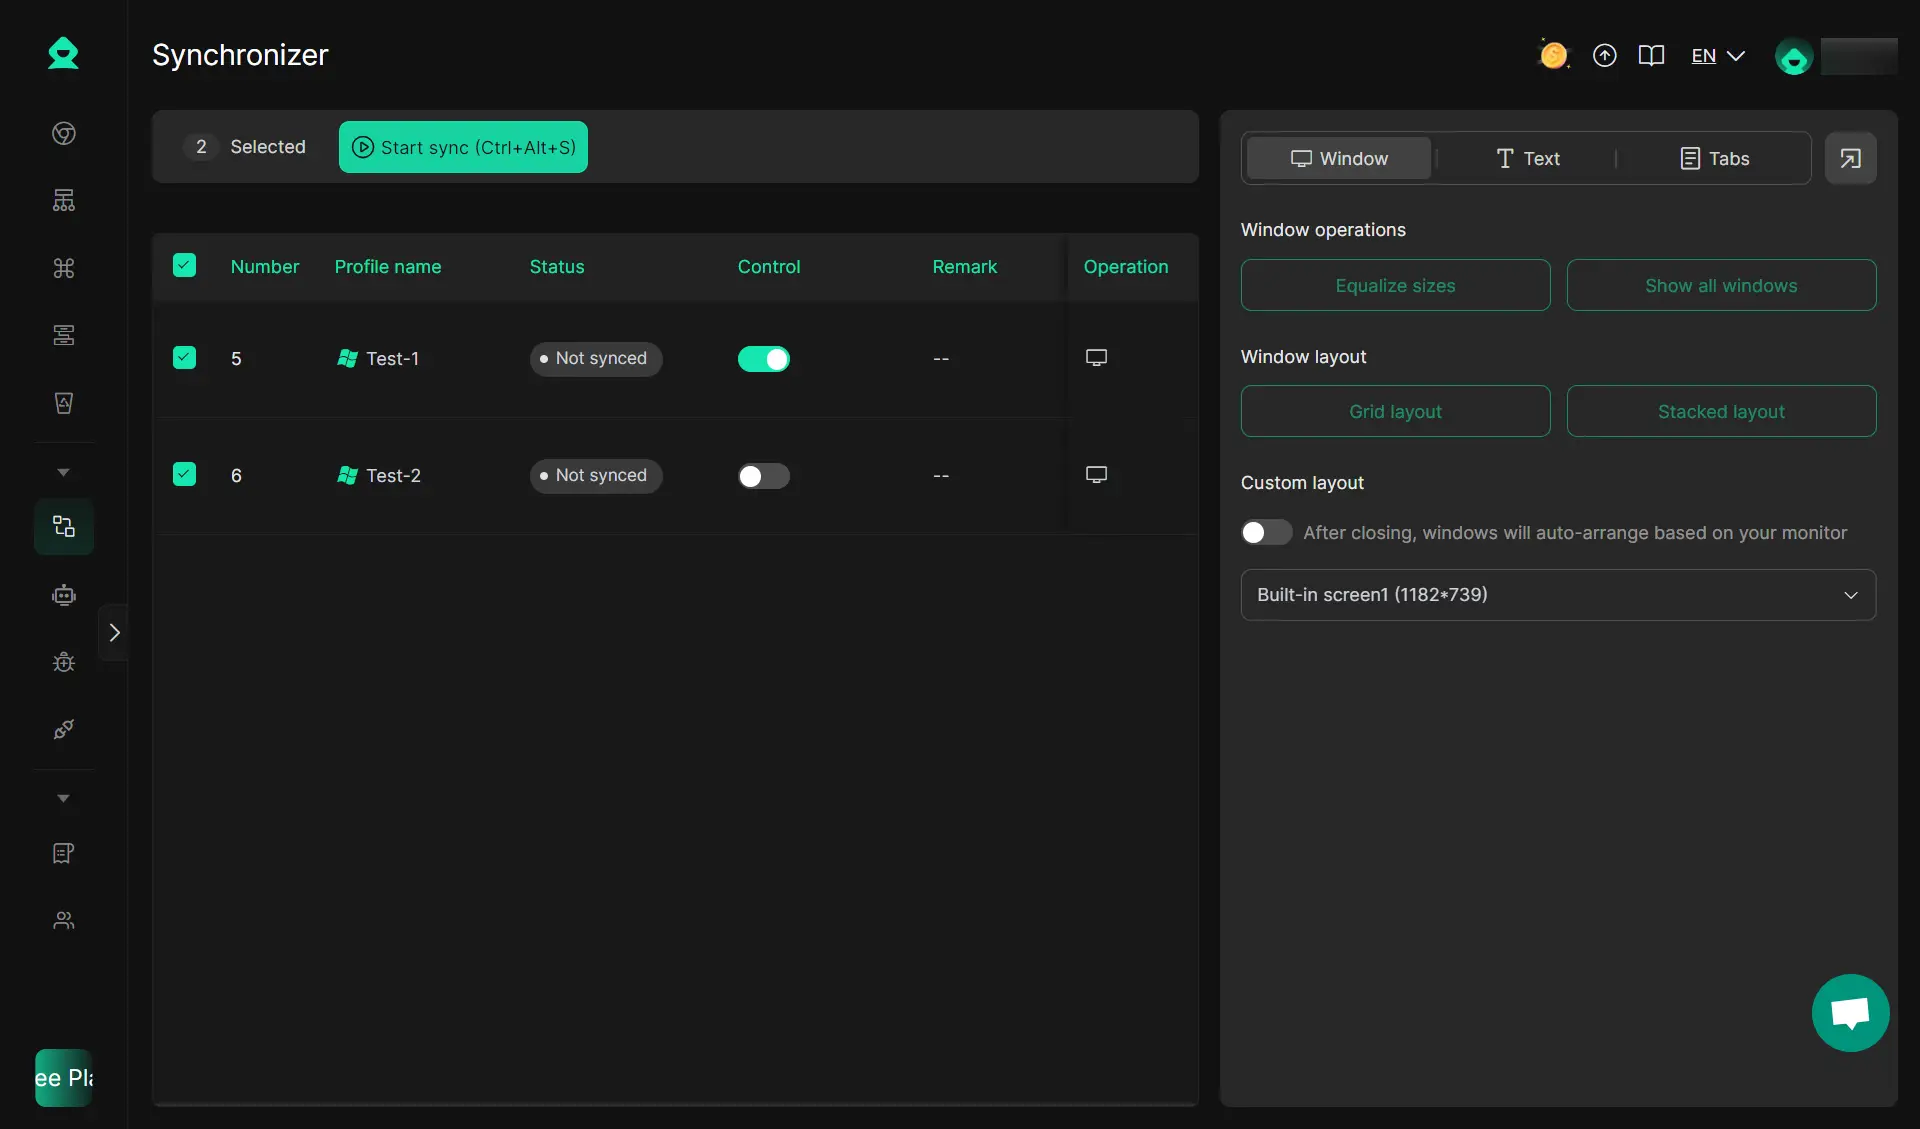This screenshot has height=1129, width=1920.
Task: Apply the Grid layout
Action: [1395, 411]
